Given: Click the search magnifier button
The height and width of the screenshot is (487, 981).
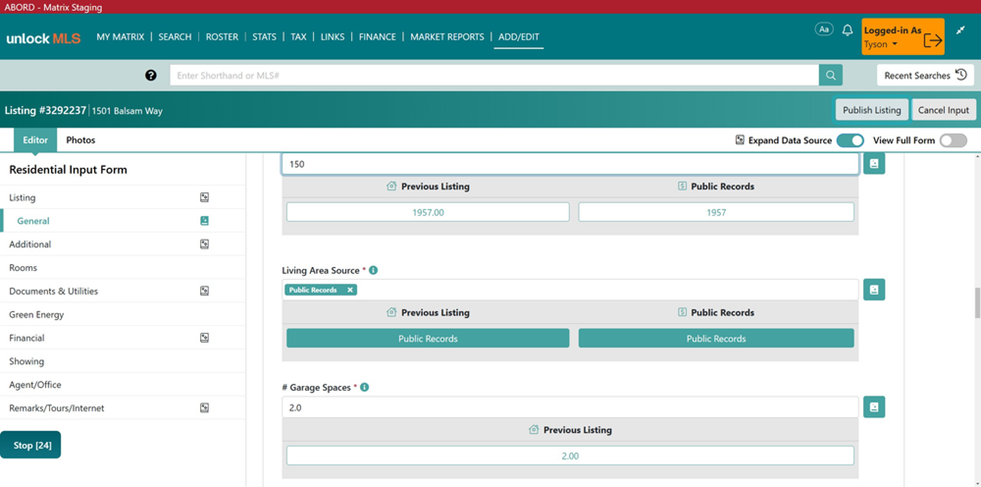Looking at the screenshot, I should (x=830, y=75).
